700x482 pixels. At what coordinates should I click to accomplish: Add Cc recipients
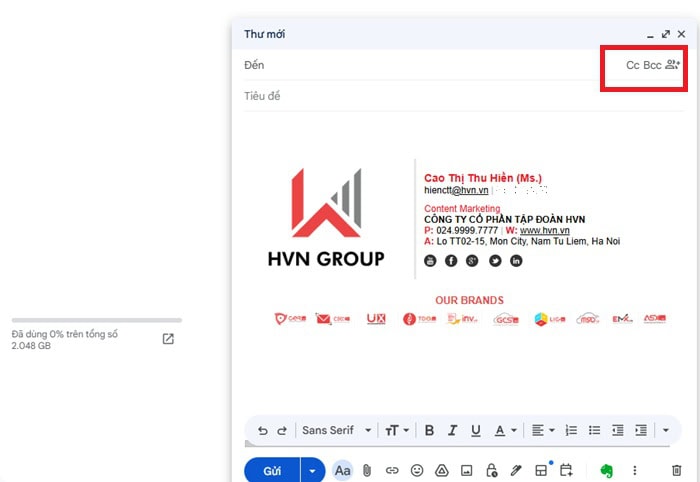pyautogui.click(x=633, y=65)
